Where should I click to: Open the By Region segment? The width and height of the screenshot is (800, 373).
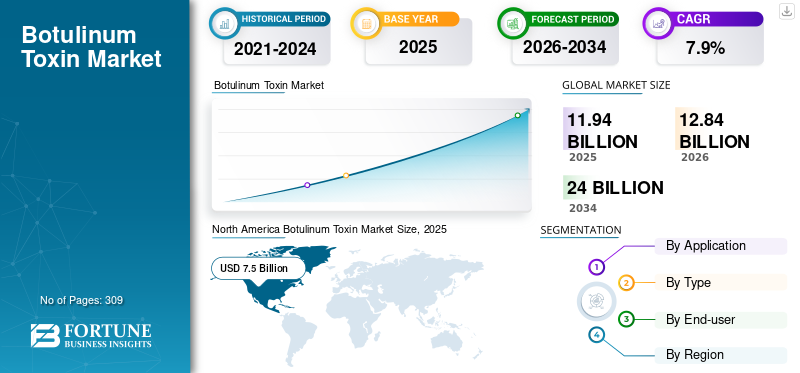click(x=720, y=355)
